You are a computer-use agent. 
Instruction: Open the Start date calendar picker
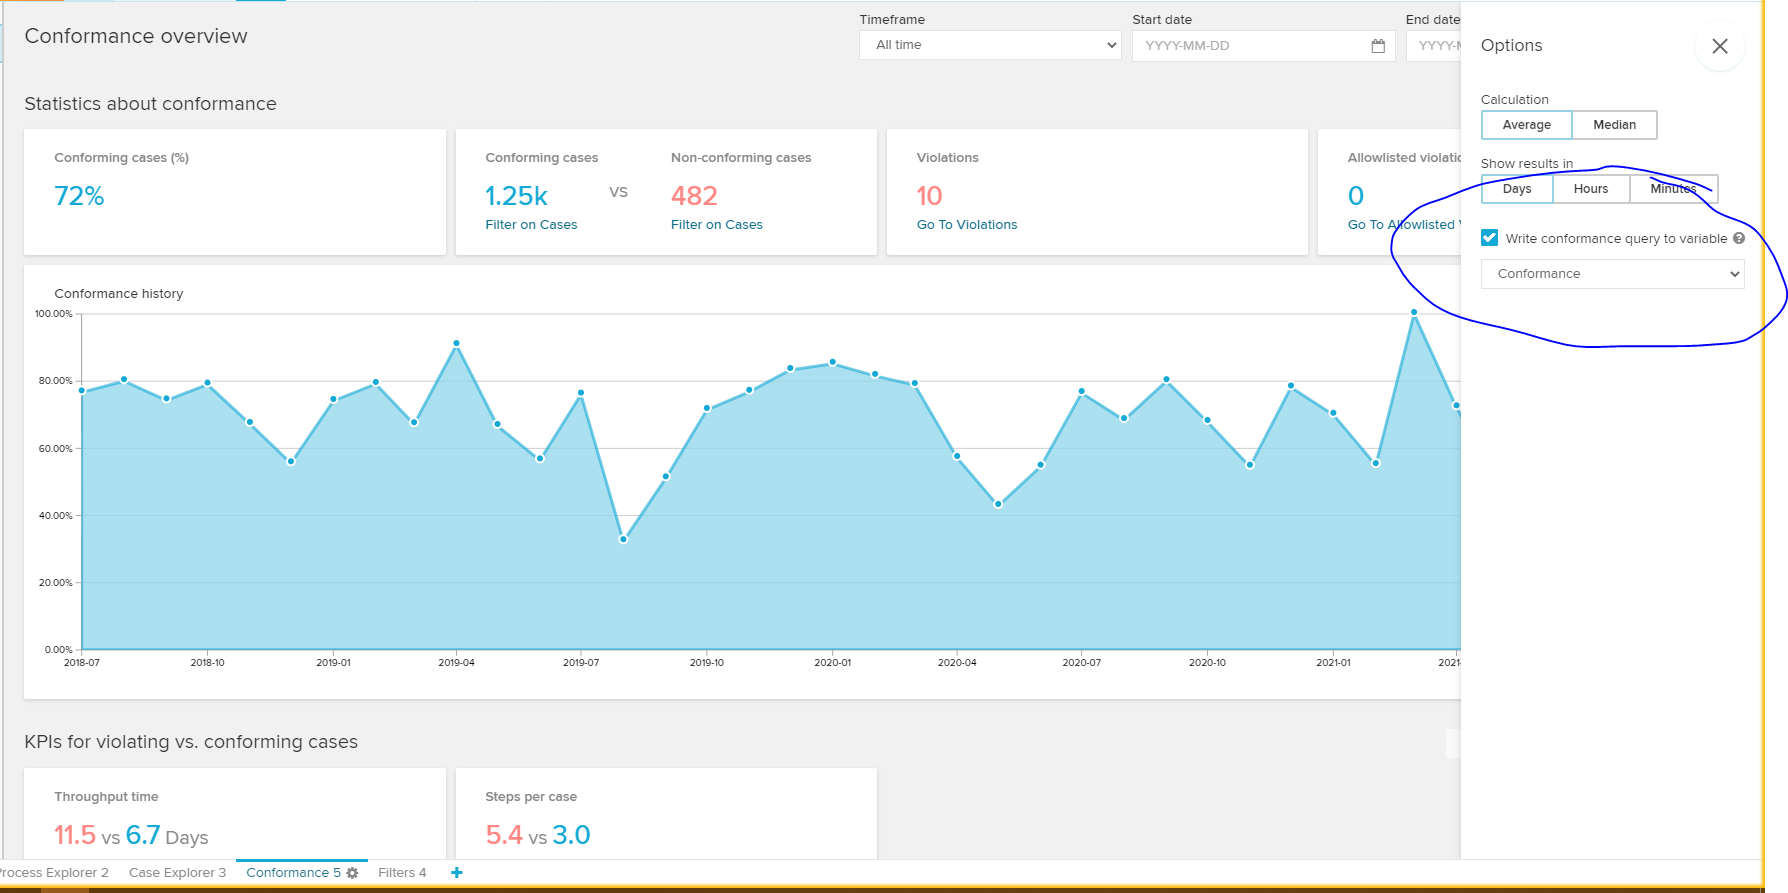click(1378, 46)
